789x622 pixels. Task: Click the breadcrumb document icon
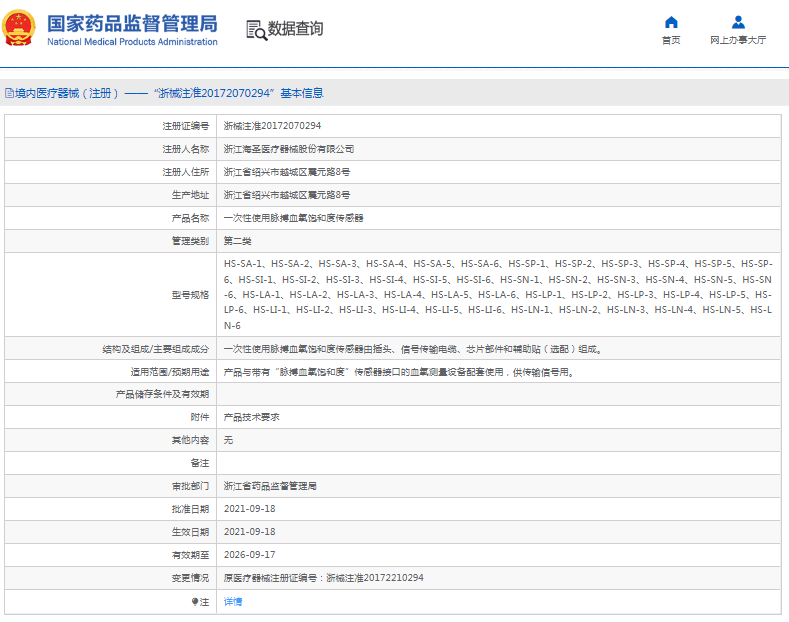pyautogui.click(x=8, y=93)
